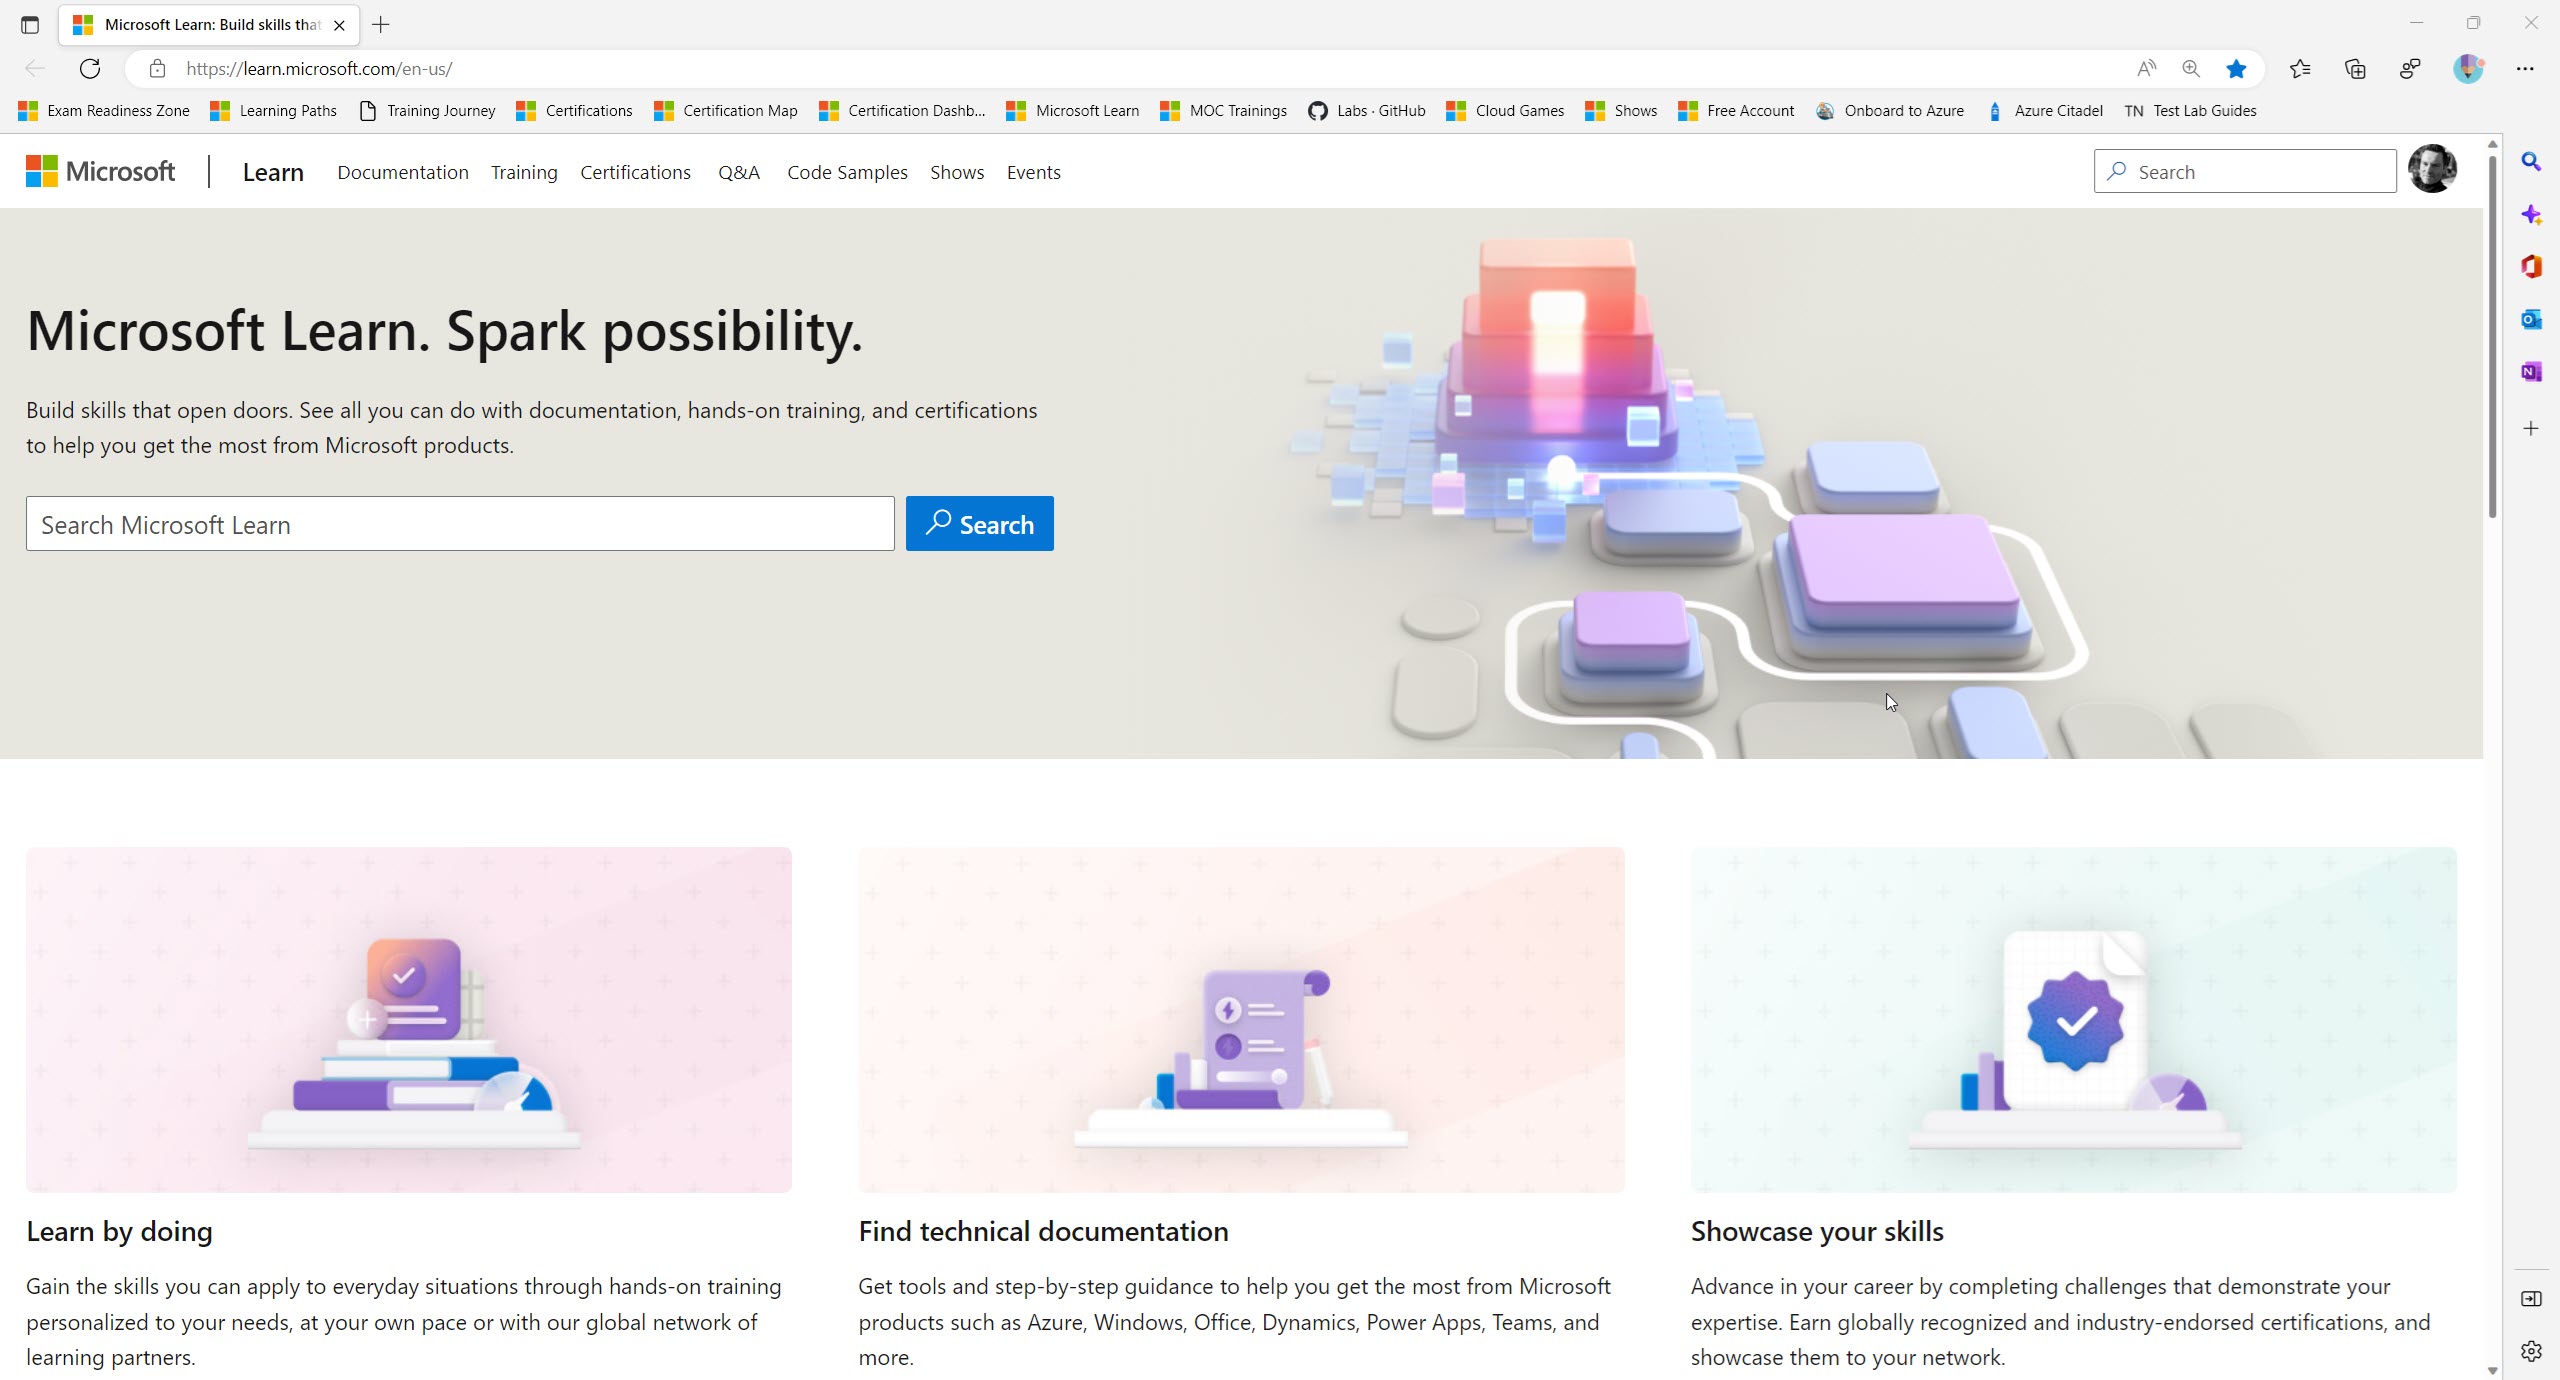Click Find technical documentation heading
This screenshot has width=2560, height=1380.
click(1043, 1231)
